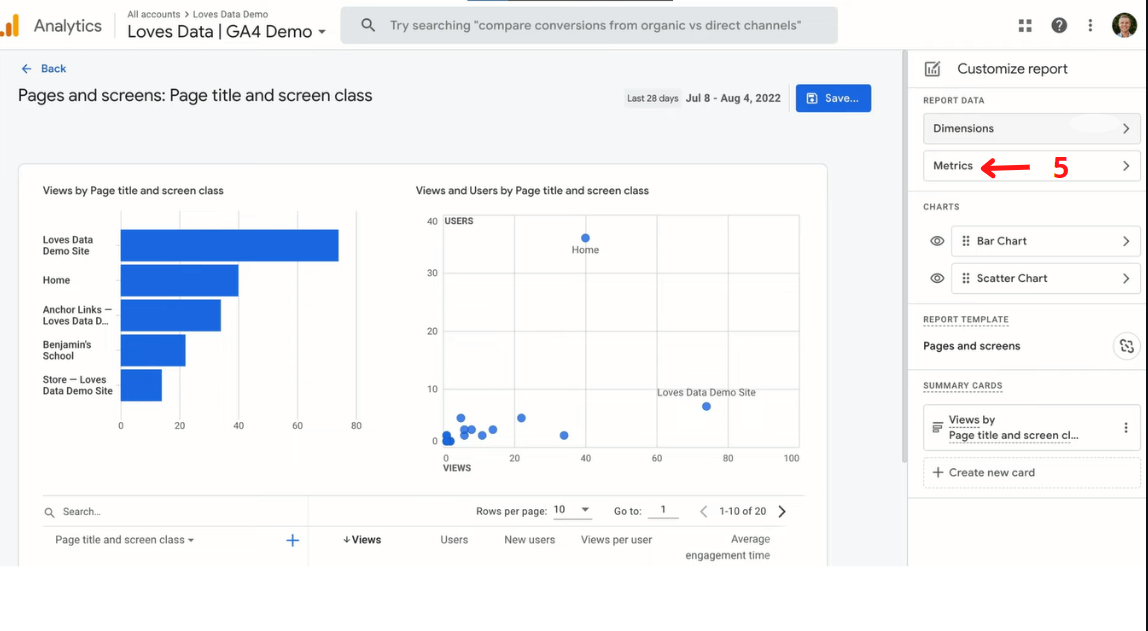Screen dimensions: 1148x631
Task: Hide the Scatter Chart
Action: 937,278
